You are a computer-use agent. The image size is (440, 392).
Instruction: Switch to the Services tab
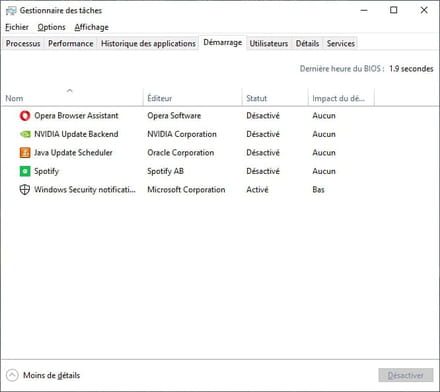[x=340, y=44]
